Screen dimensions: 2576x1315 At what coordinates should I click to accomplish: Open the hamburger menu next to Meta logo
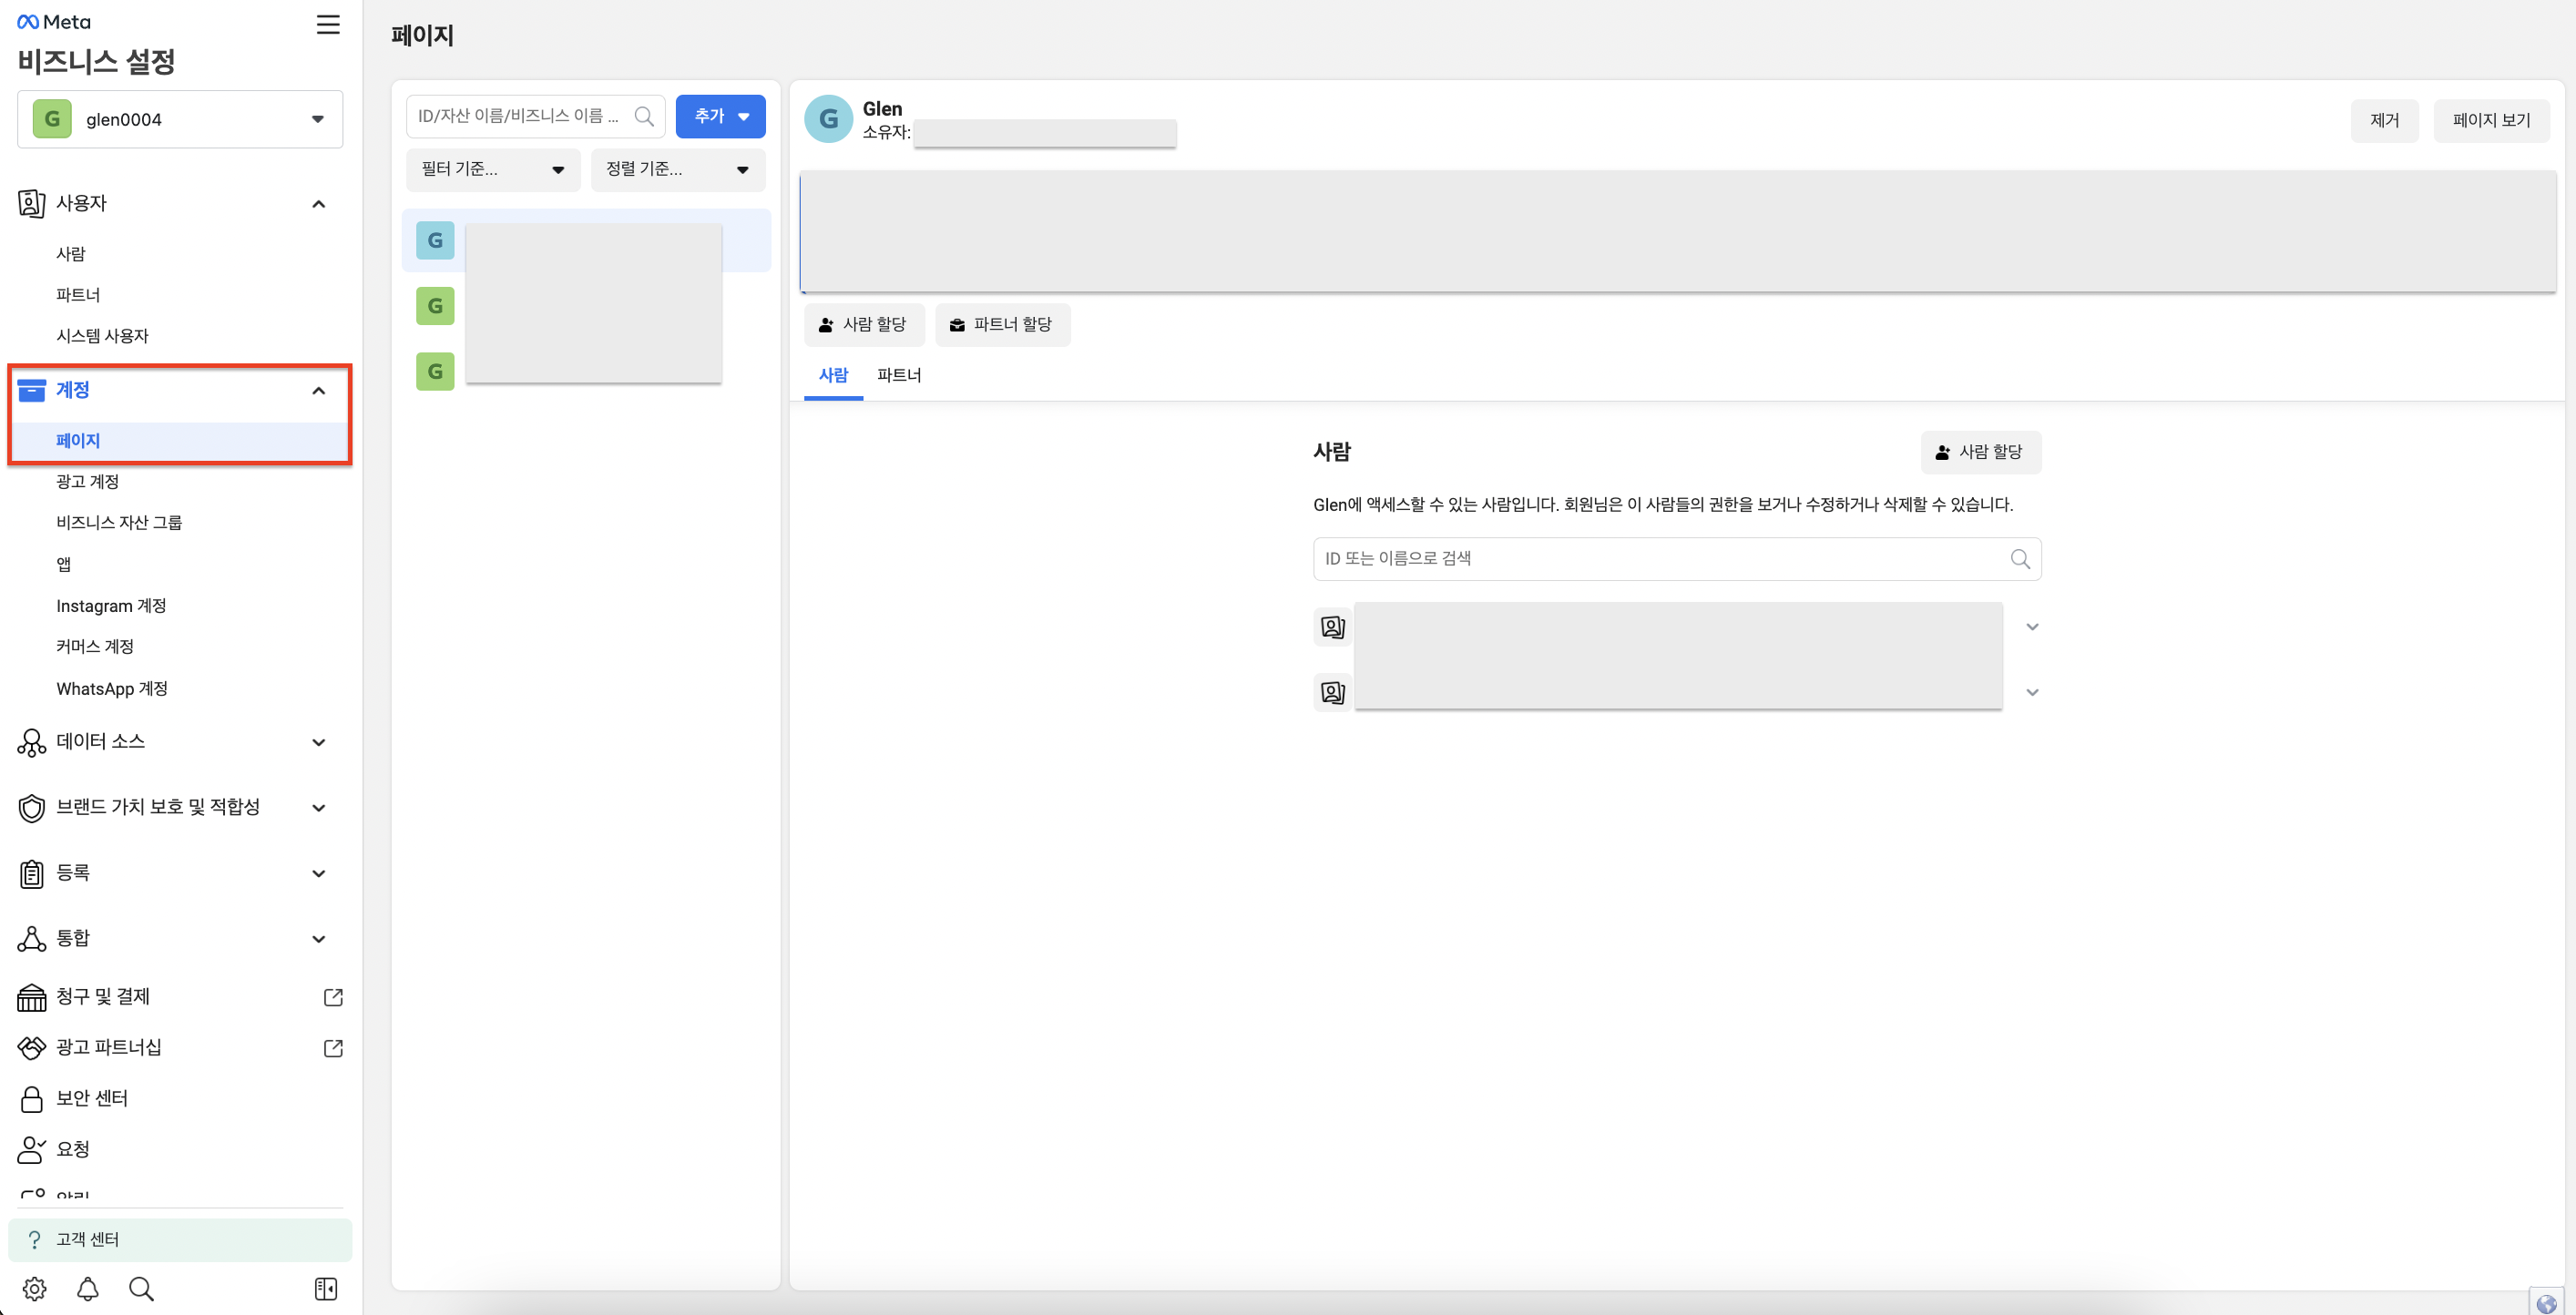point(328,24)
